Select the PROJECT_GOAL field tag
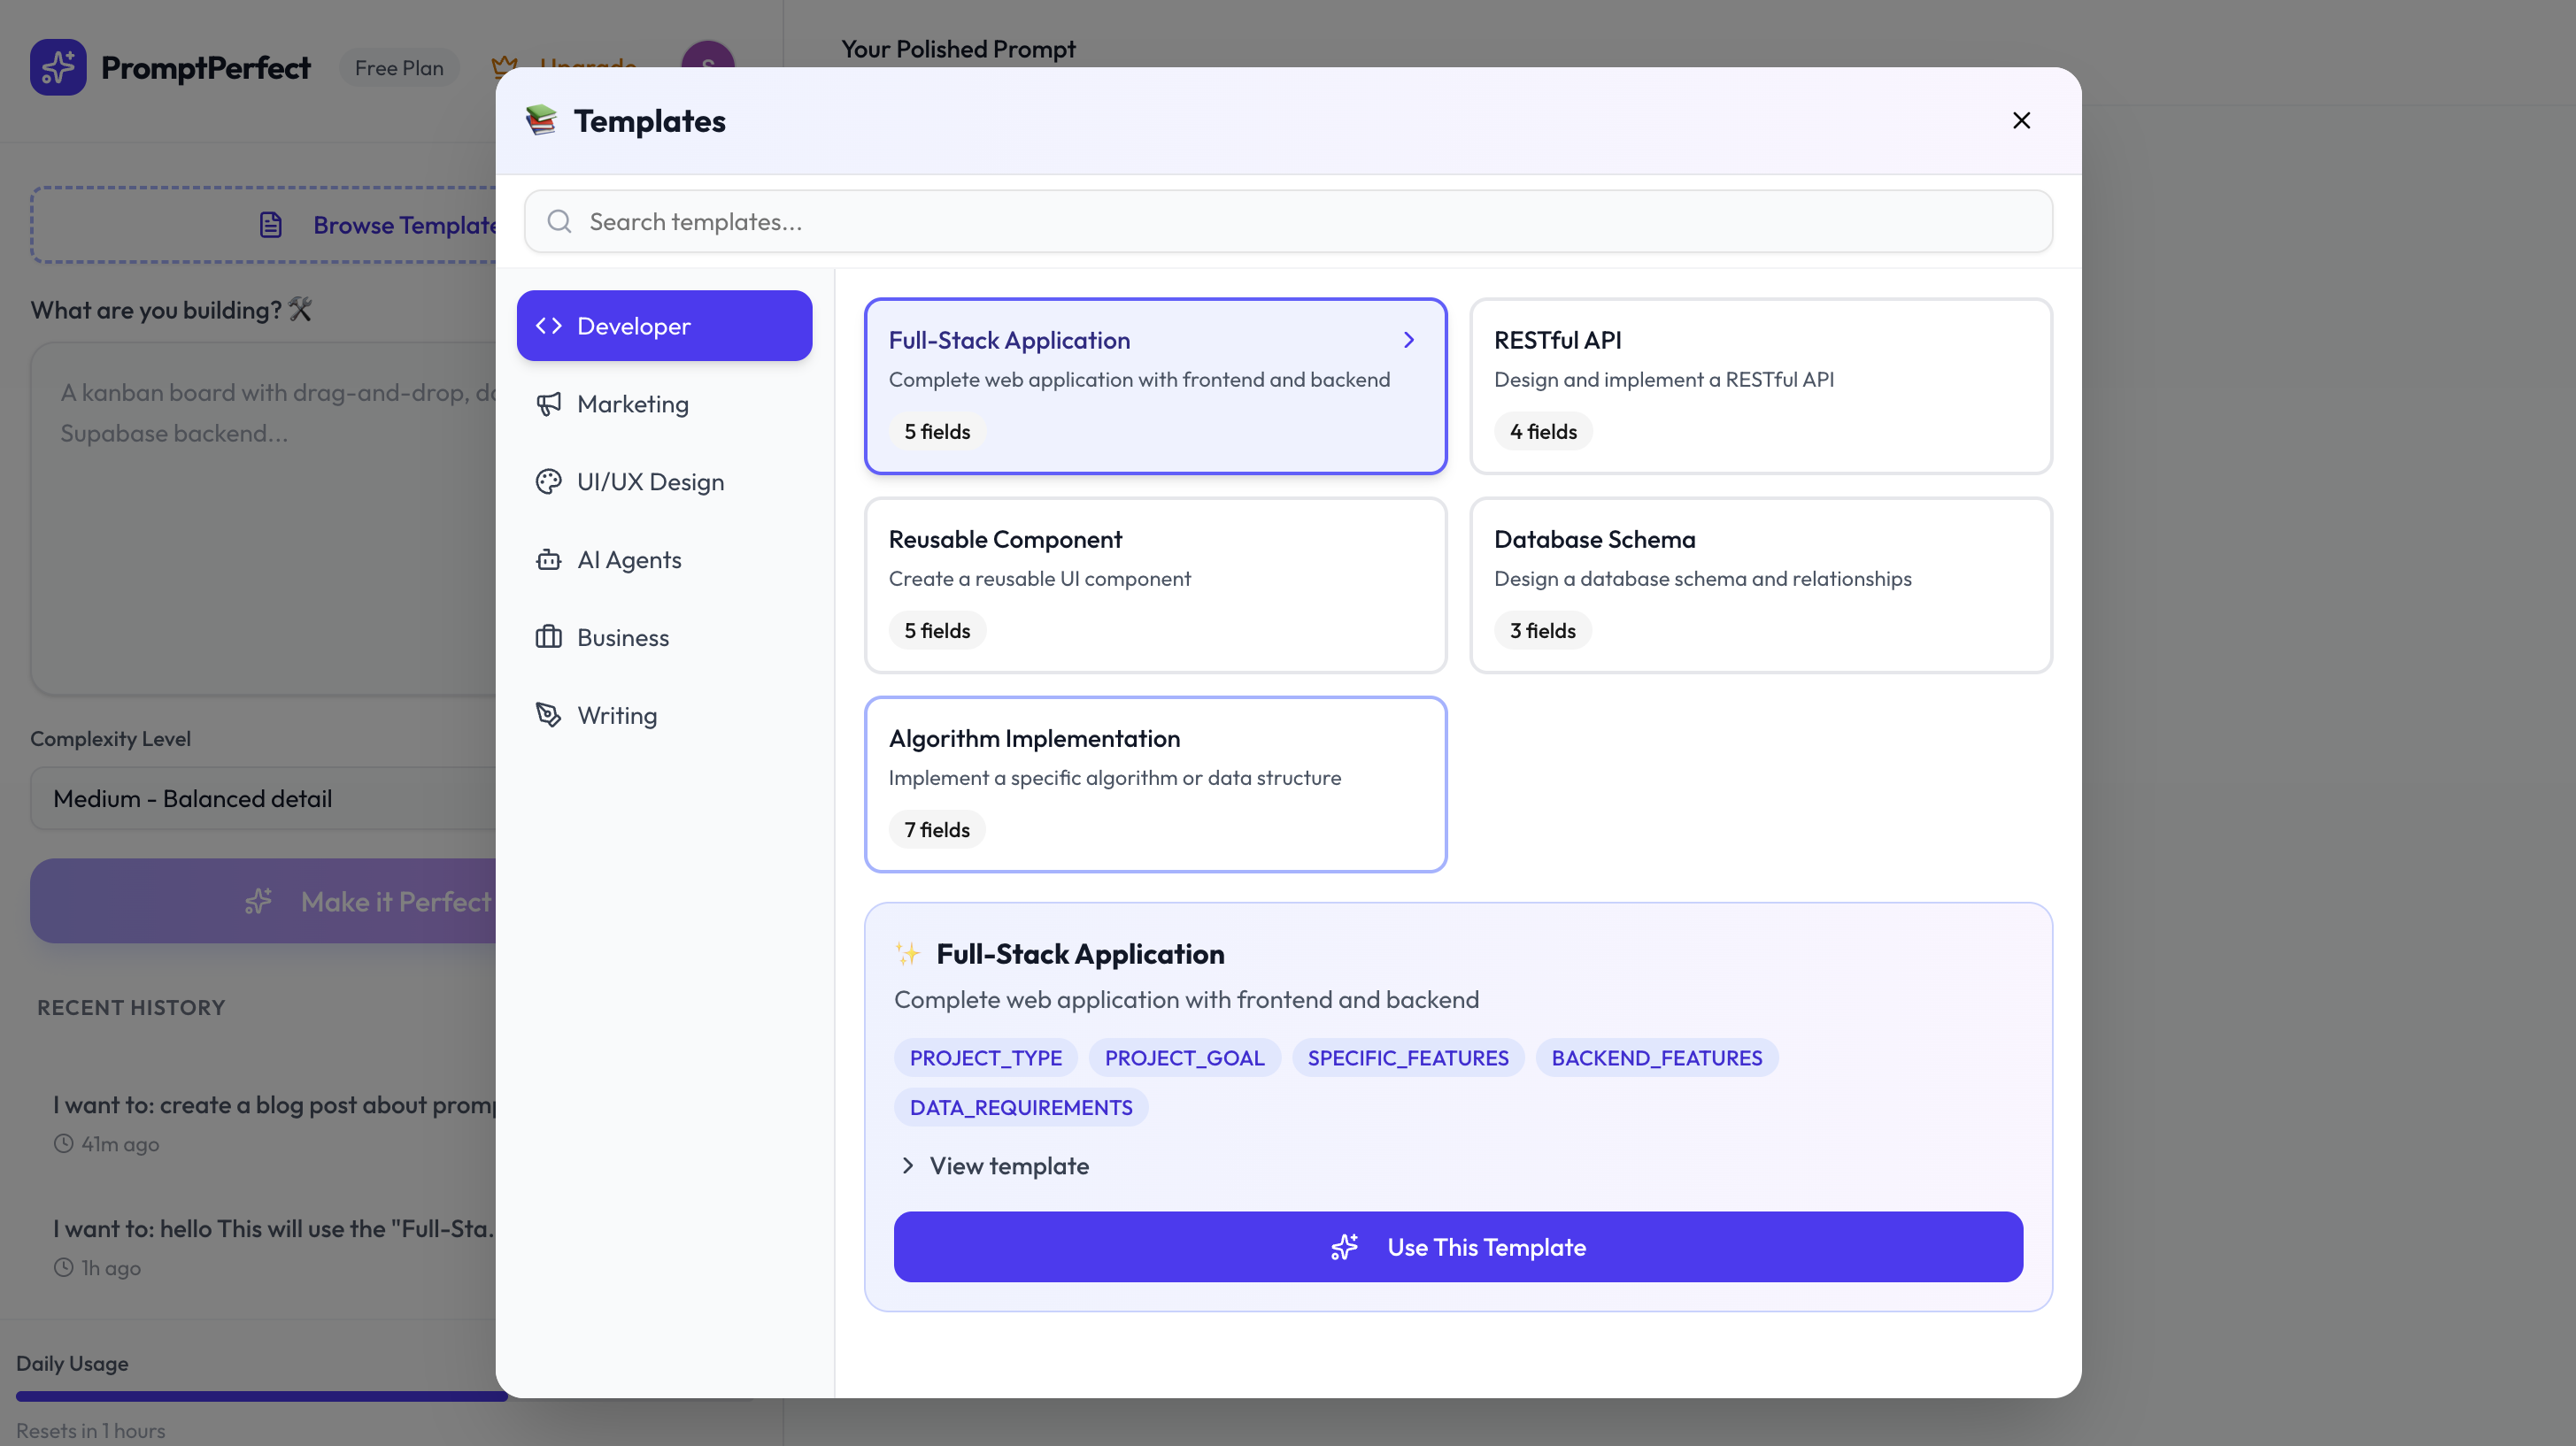 click(x=1184, y=1057)
